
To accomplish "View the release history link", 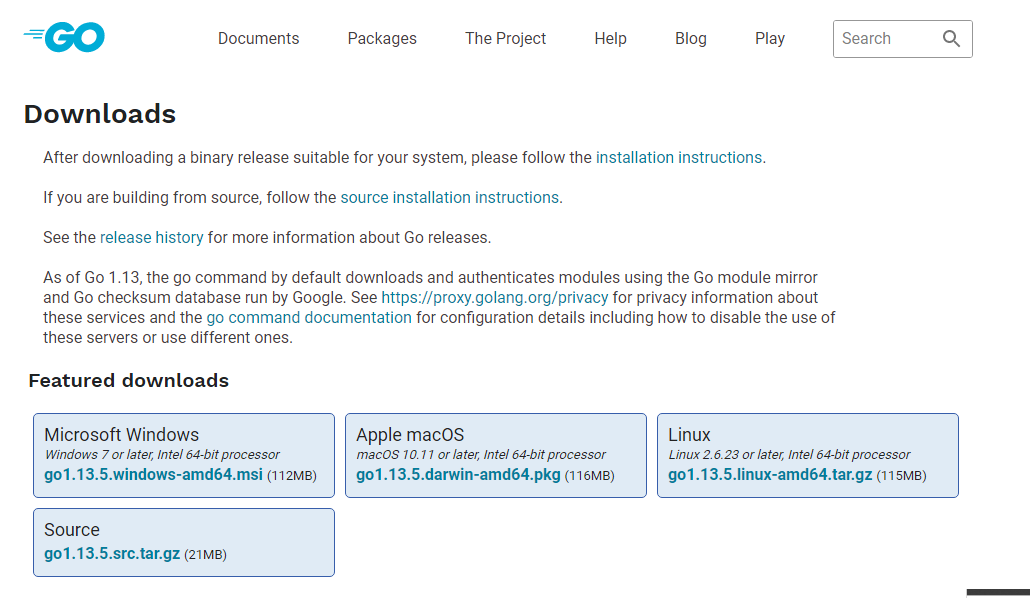I will pyautogui.click(x=152, y=237).
